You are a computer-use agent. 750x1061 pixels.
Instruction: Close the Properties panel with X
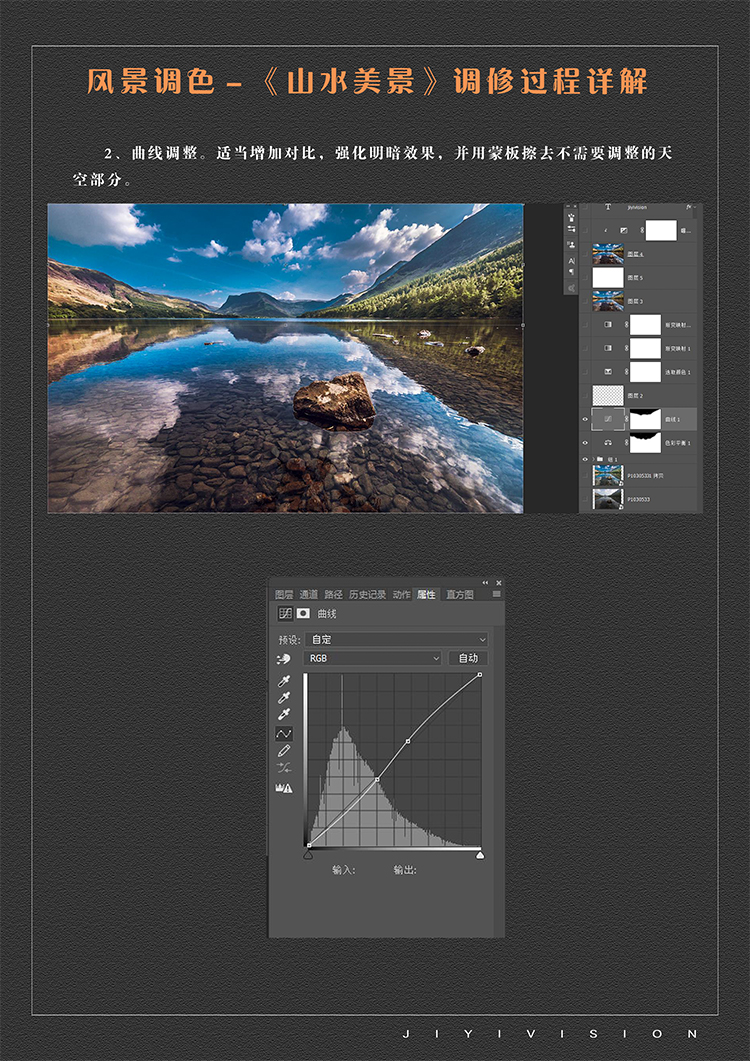coord(499,583)
